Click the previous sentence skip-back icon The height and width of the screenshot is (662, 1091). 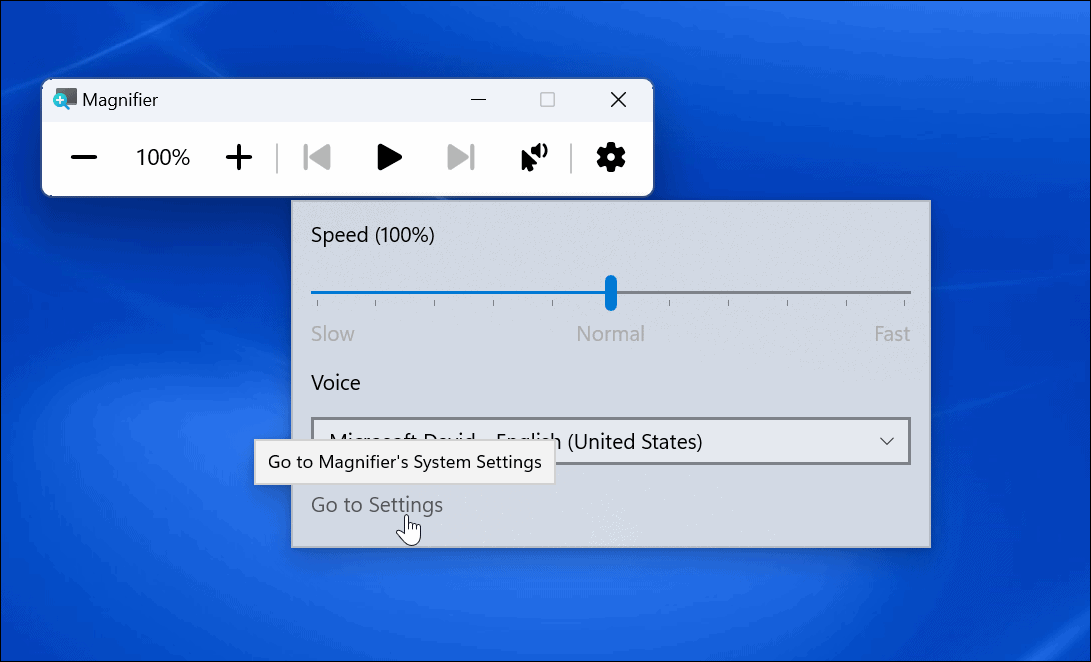pyautogui.click(x=316, y=157)
